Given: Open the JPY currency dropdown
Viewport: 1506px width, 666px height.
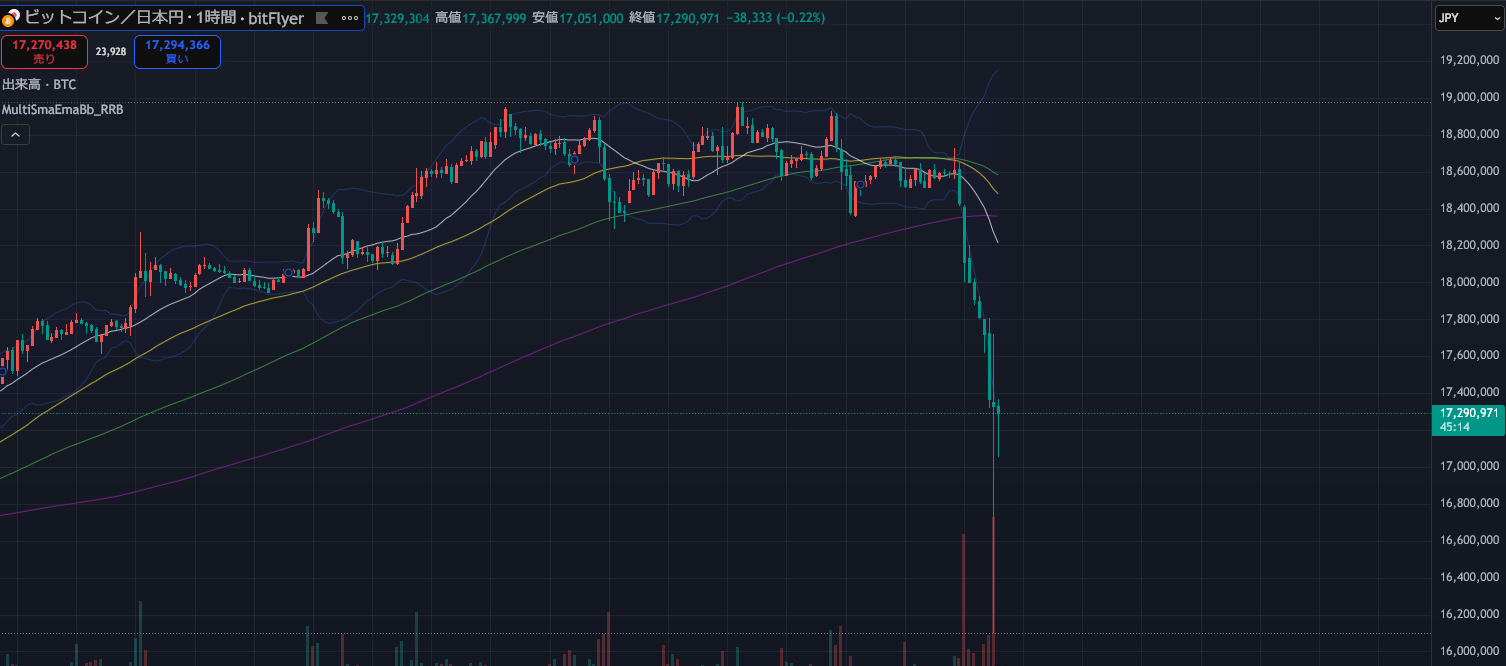Looking at the screenshot, I should click(x=1468, y=17).
